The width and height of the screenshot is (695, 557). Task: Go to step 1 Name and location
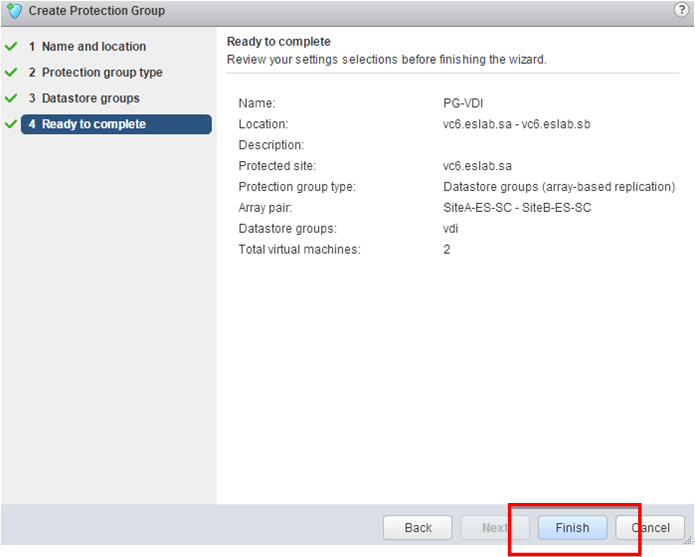(x=93, y=47)
